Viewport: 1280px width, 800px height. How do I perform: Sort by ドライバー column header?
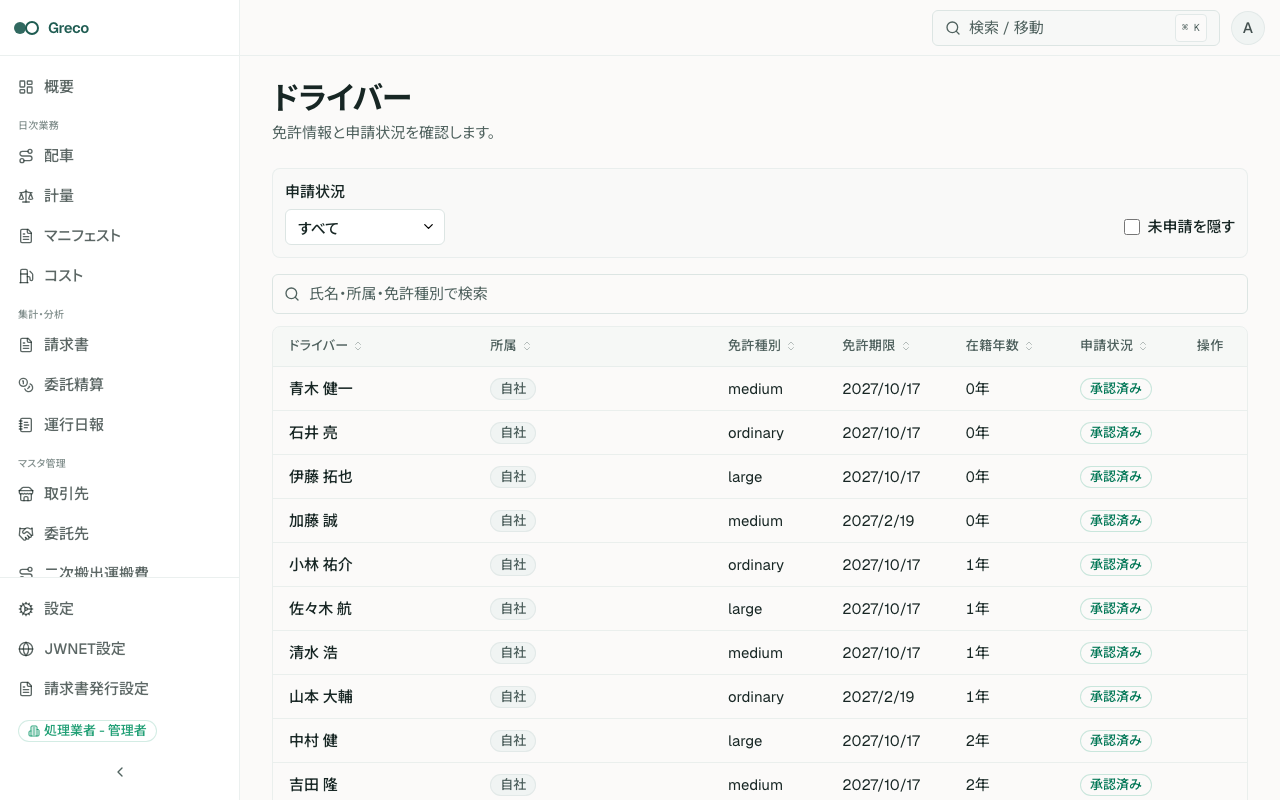tap(325, 346)
